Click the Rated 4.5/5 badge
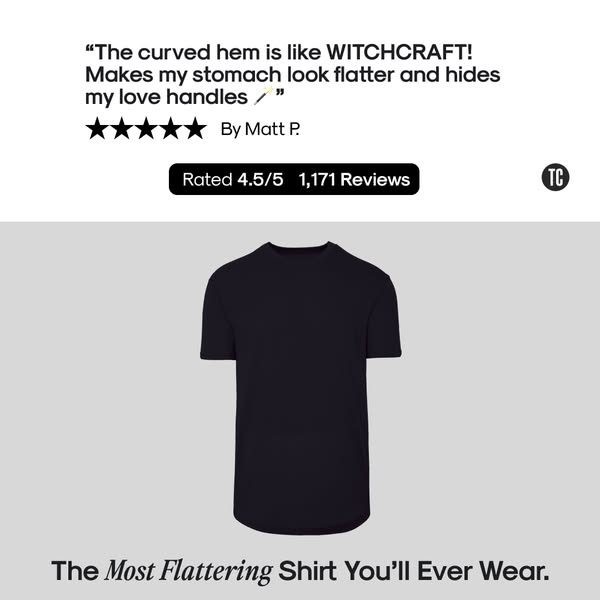The height and width of the screenshot is (600, 600). (x=294, y=179)
